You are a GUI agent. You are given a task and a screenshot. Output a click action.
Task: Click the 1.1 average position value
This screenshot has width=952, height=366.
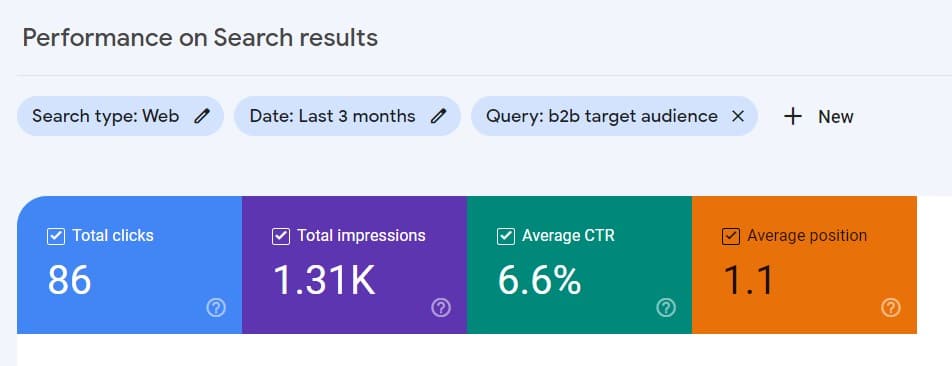coord(749,280)
